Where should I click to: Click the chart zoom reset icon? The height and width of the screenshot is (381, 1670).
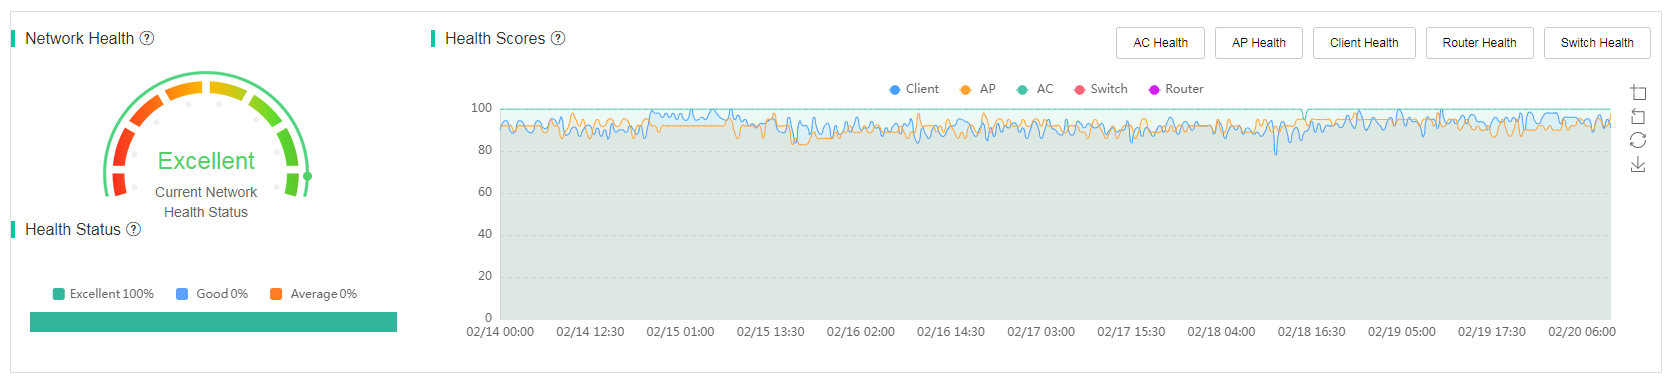pos(1638,116)
